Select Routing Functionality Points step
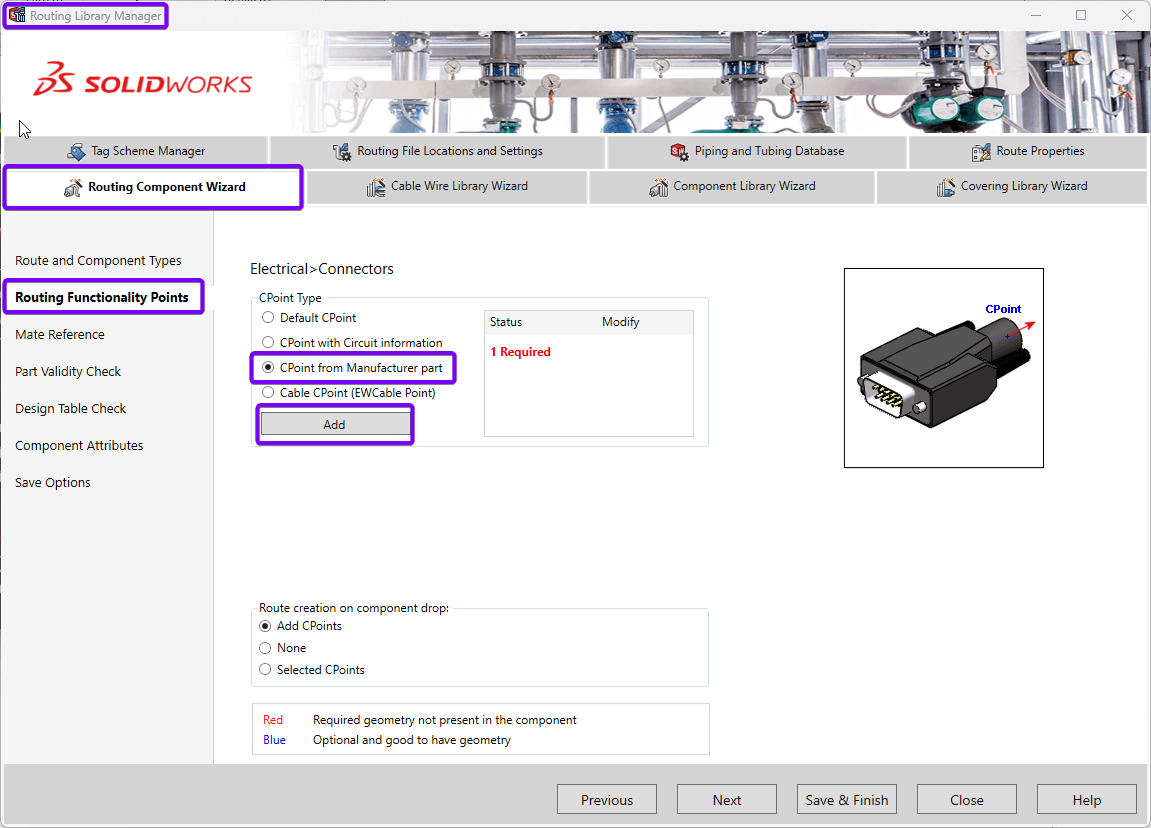Screen dimensions: 1151x828 coord(102,297)
